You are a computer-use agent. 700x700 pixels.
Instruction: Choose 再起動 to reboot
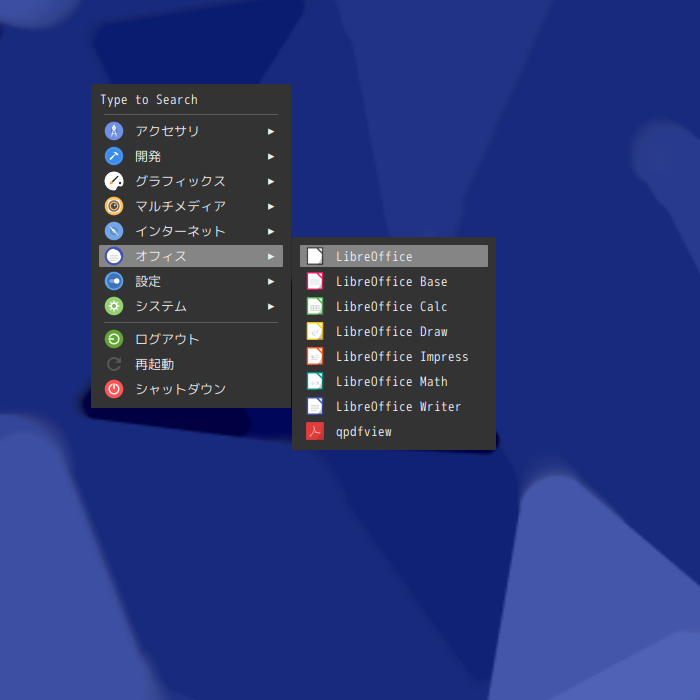coord(191,364)
